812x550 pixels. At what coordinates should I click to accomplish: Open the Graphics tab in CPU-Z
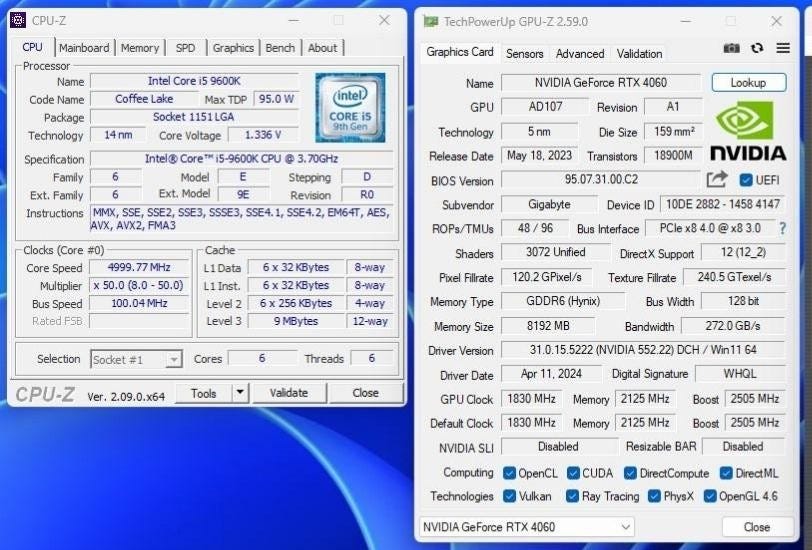pos(233,48)
